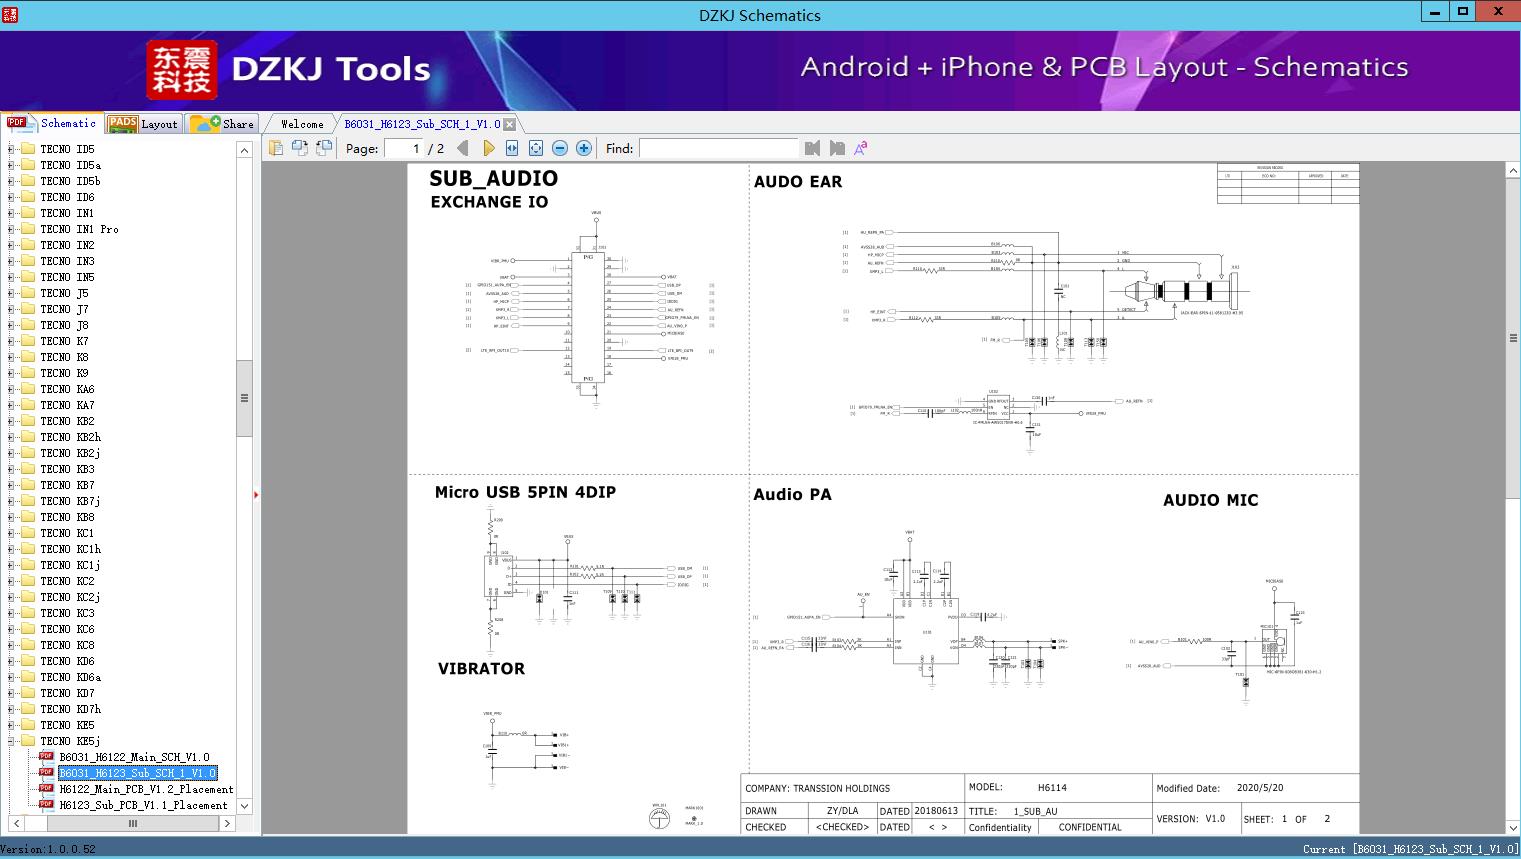Click the red panel-collapse arrow on the splitter
1521x859 pixels.
tap(256, 495)
